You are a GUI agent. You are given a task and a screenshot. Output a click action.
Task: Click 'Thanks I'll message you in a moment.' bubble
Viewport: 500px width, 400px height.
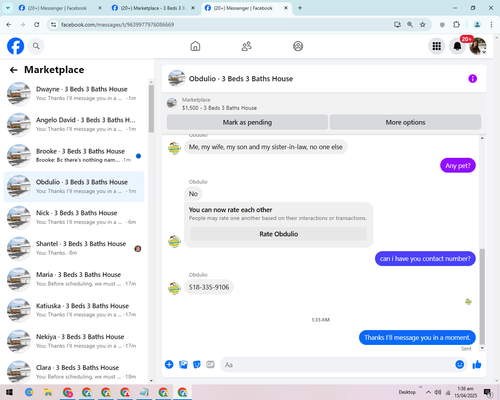tap(417, 338)
